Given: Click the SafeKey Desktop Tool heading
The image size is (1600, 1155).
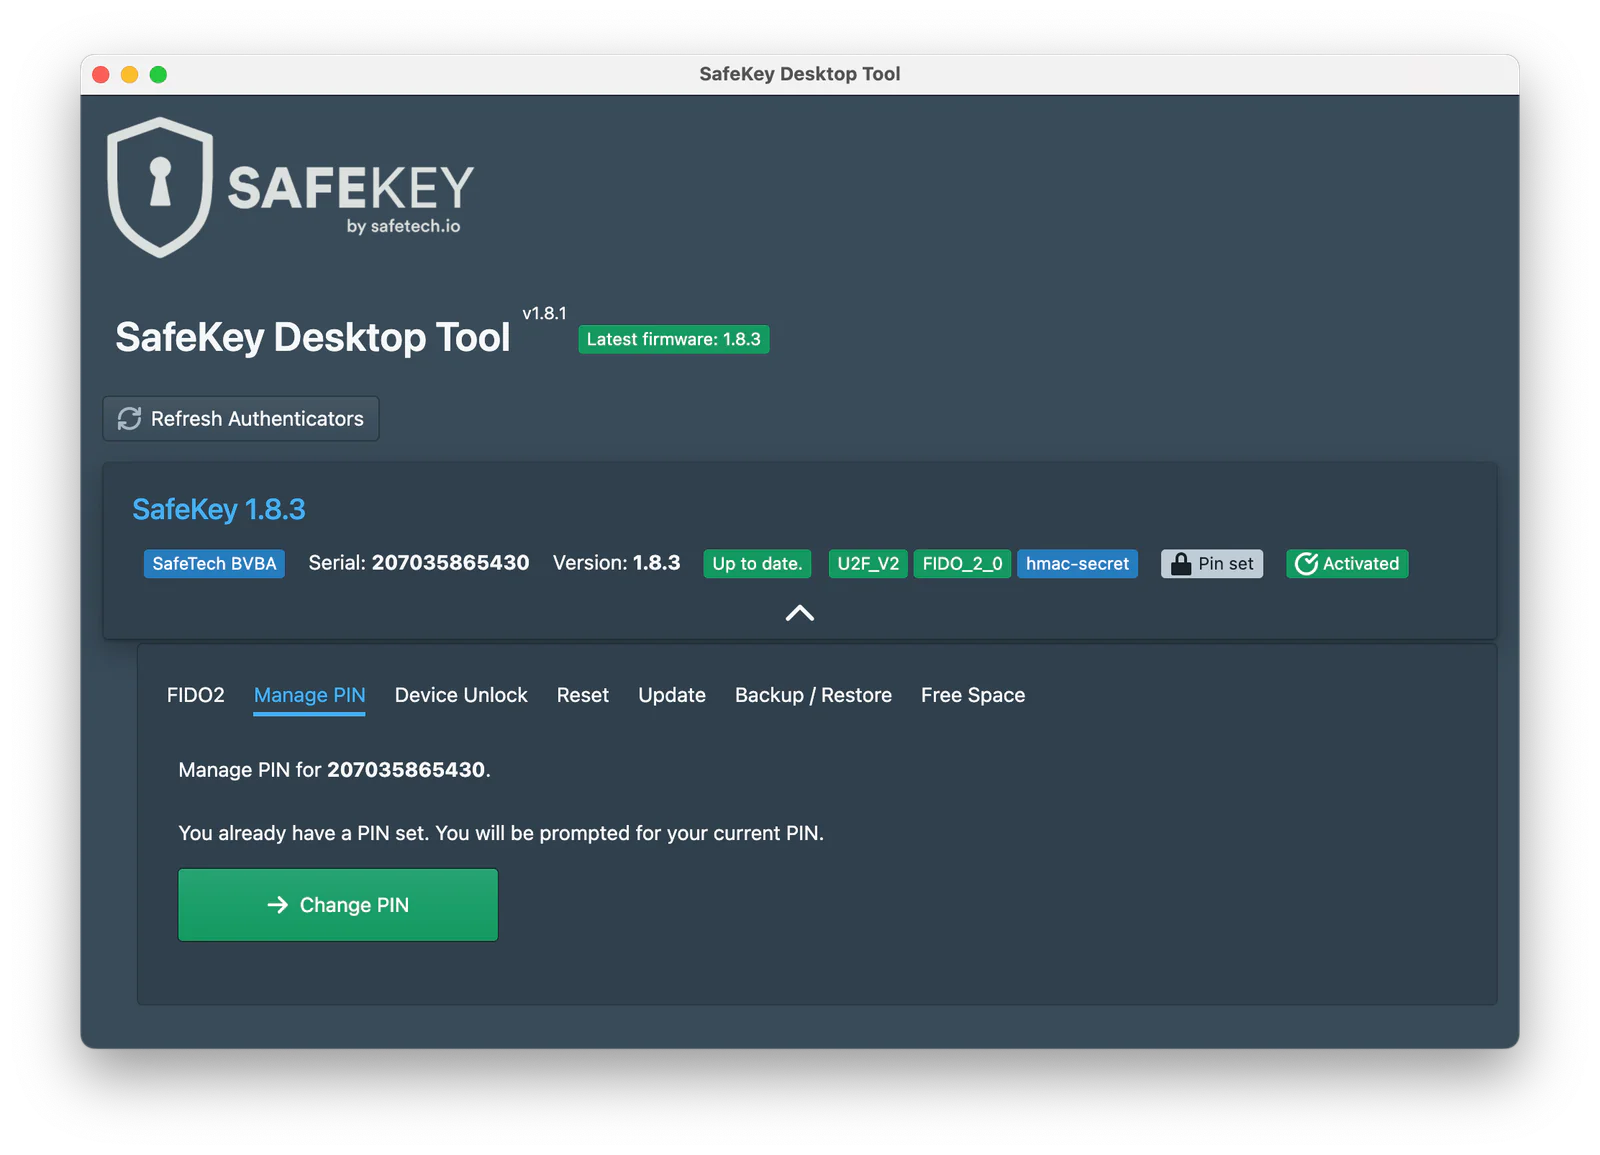Looking at the screenshot, I should coord(313,337).
